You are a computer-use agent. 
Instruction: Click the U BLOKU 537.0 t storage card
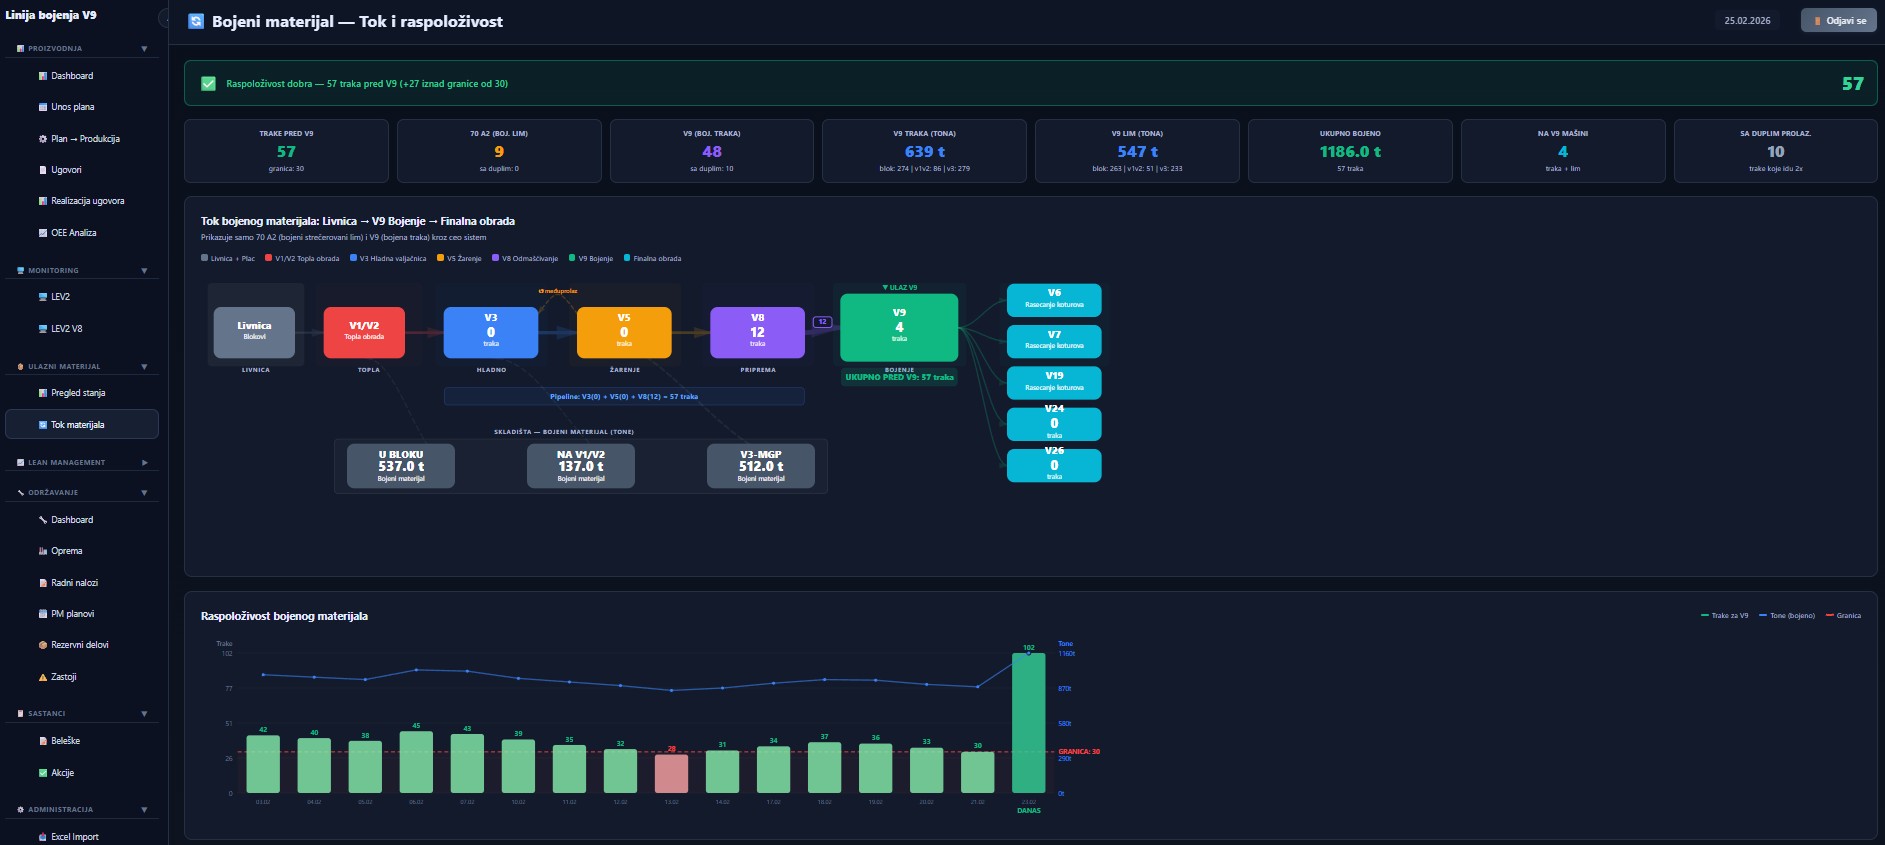(x=401, y=467)
